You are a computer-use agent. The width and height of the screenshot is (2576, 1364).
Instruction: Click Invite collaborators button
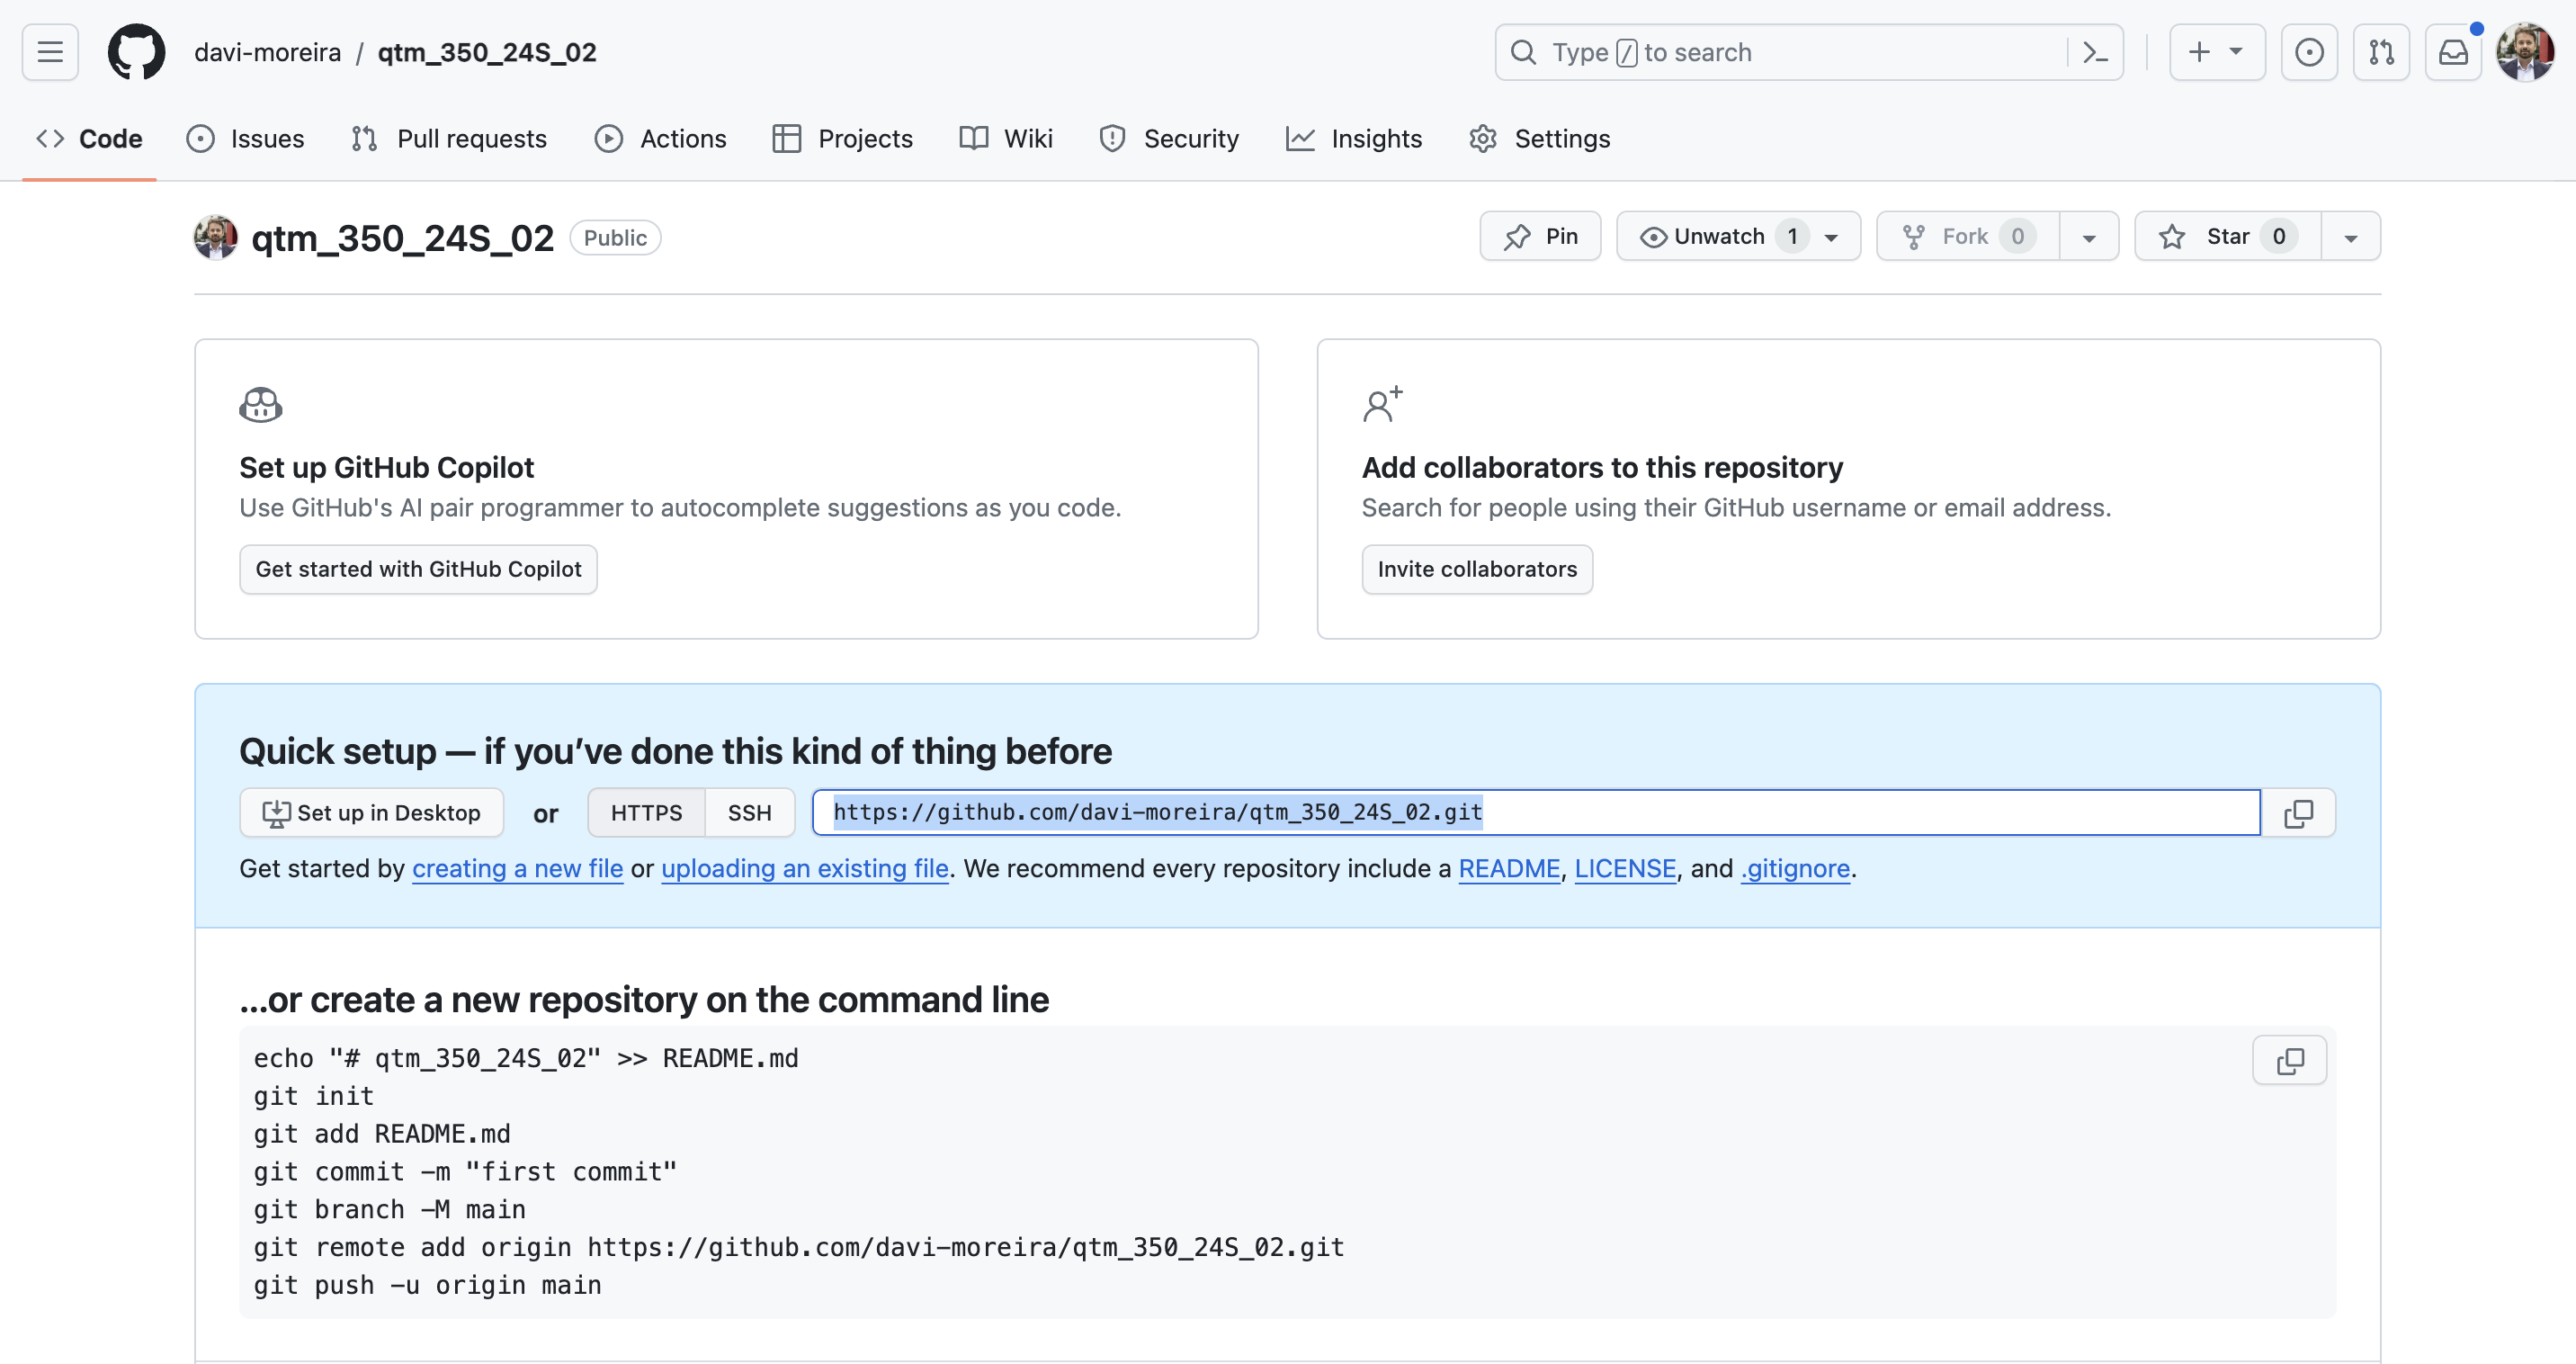pyautogui.click(x=1476, y=569)
